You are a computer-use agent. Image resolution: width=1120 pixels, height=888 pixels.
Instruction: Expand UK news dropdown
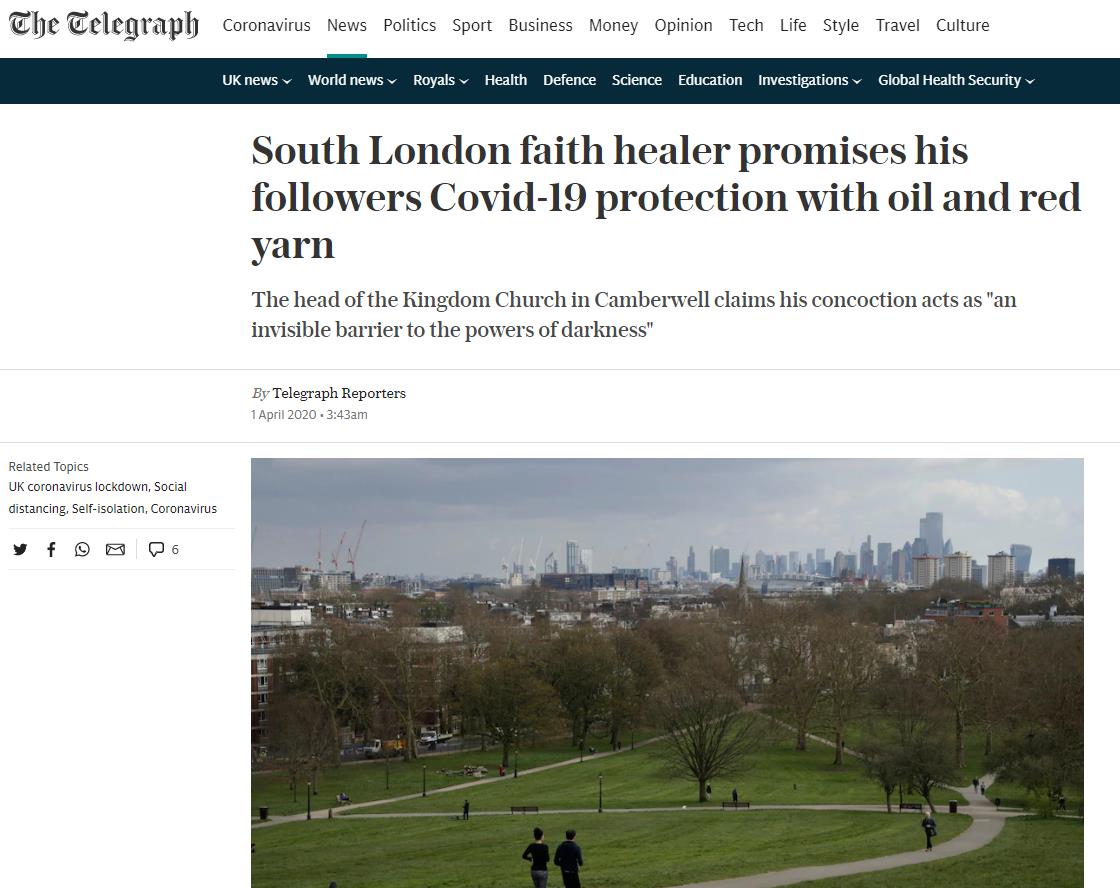[256, 80]
